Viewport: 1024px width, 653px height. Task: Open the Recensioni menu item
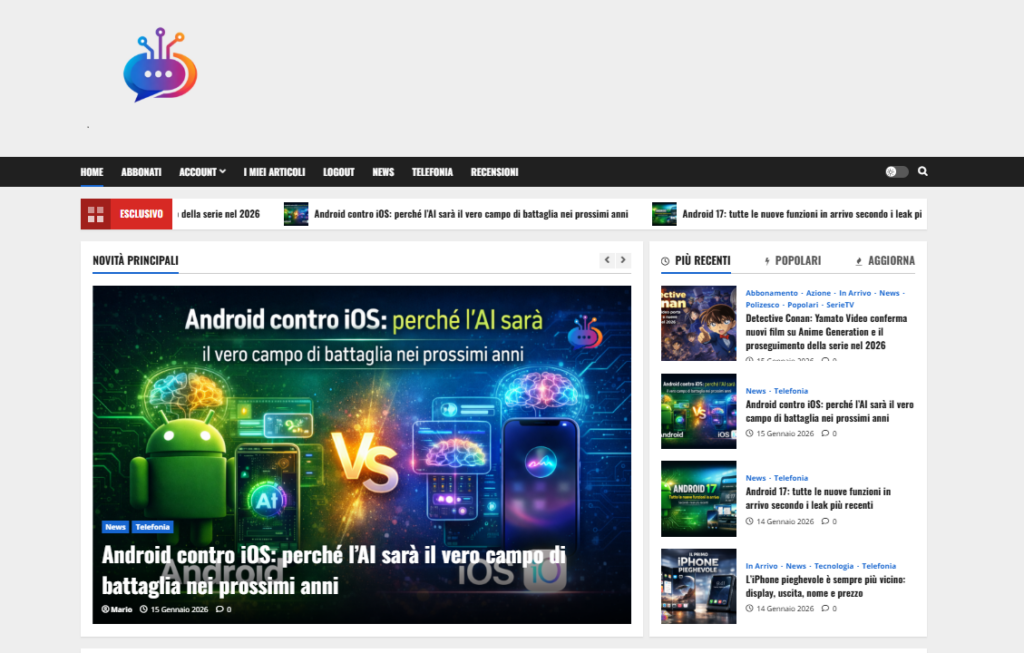point(494,172)
